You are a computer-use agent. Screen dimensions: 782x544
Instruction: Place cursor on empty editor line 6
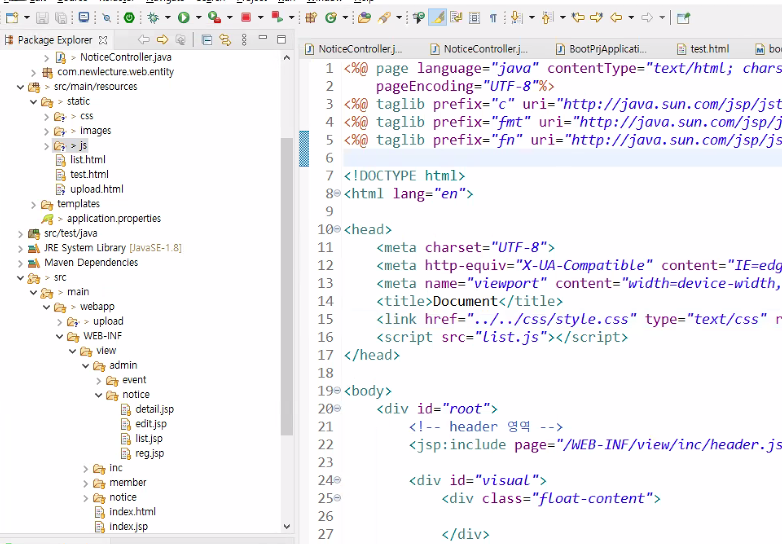563,158
